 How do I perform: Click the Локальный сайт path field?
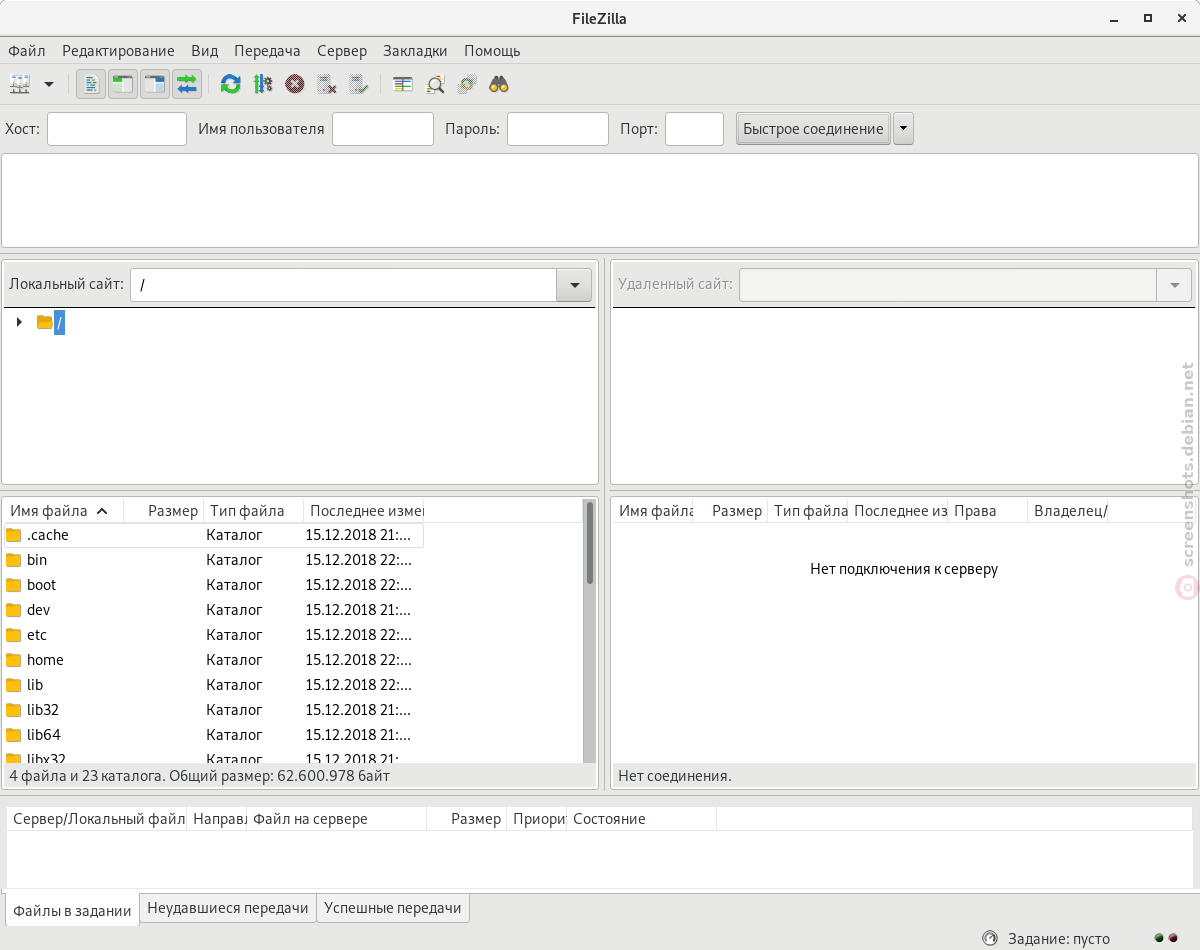[344, 285]
